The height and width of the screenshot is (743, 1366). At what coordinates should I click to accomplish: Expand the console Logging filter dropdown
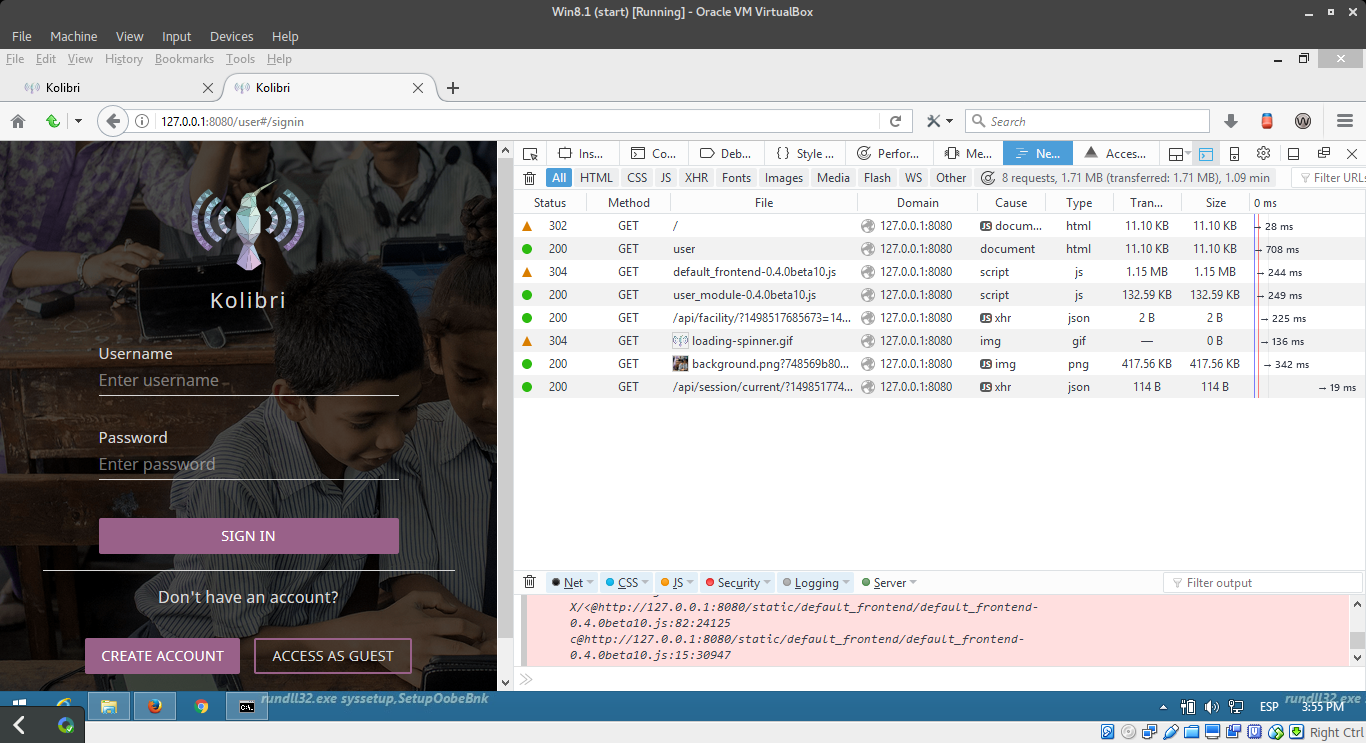click(x=846, y=583)
